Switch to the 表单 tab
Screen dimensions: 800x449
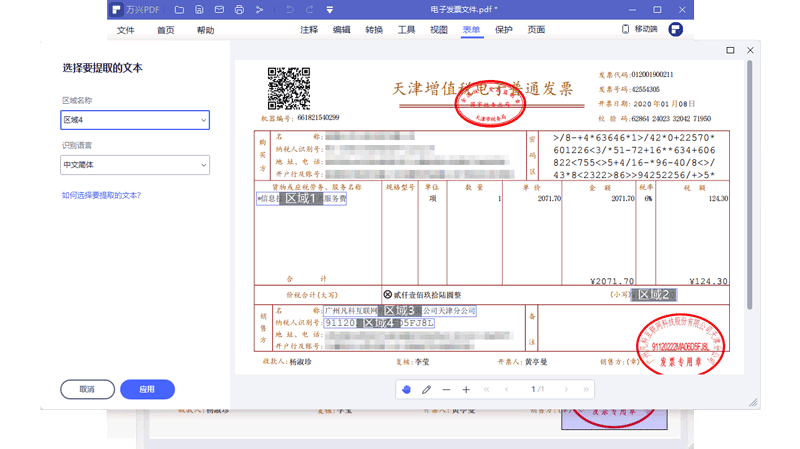pyautogui.click(x=471, y=30)
